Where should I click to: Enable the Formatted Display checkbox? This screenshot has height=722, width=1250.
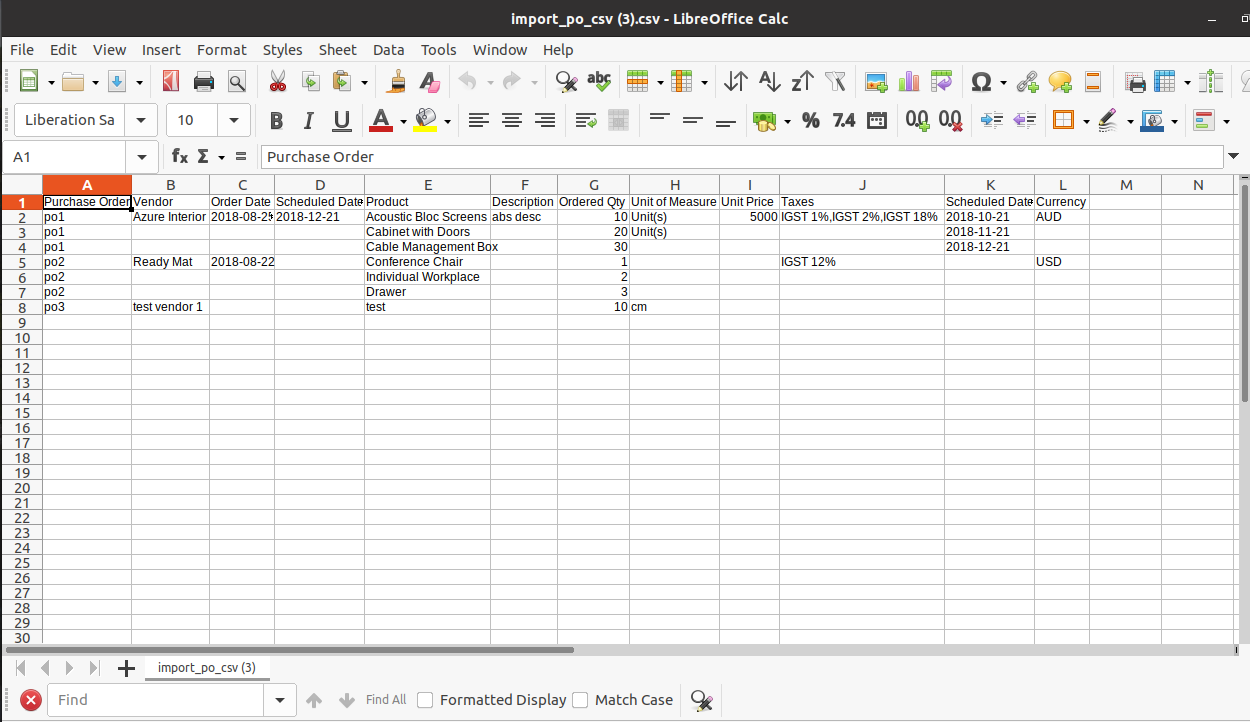pyautogui.click(x=425, y=700)
